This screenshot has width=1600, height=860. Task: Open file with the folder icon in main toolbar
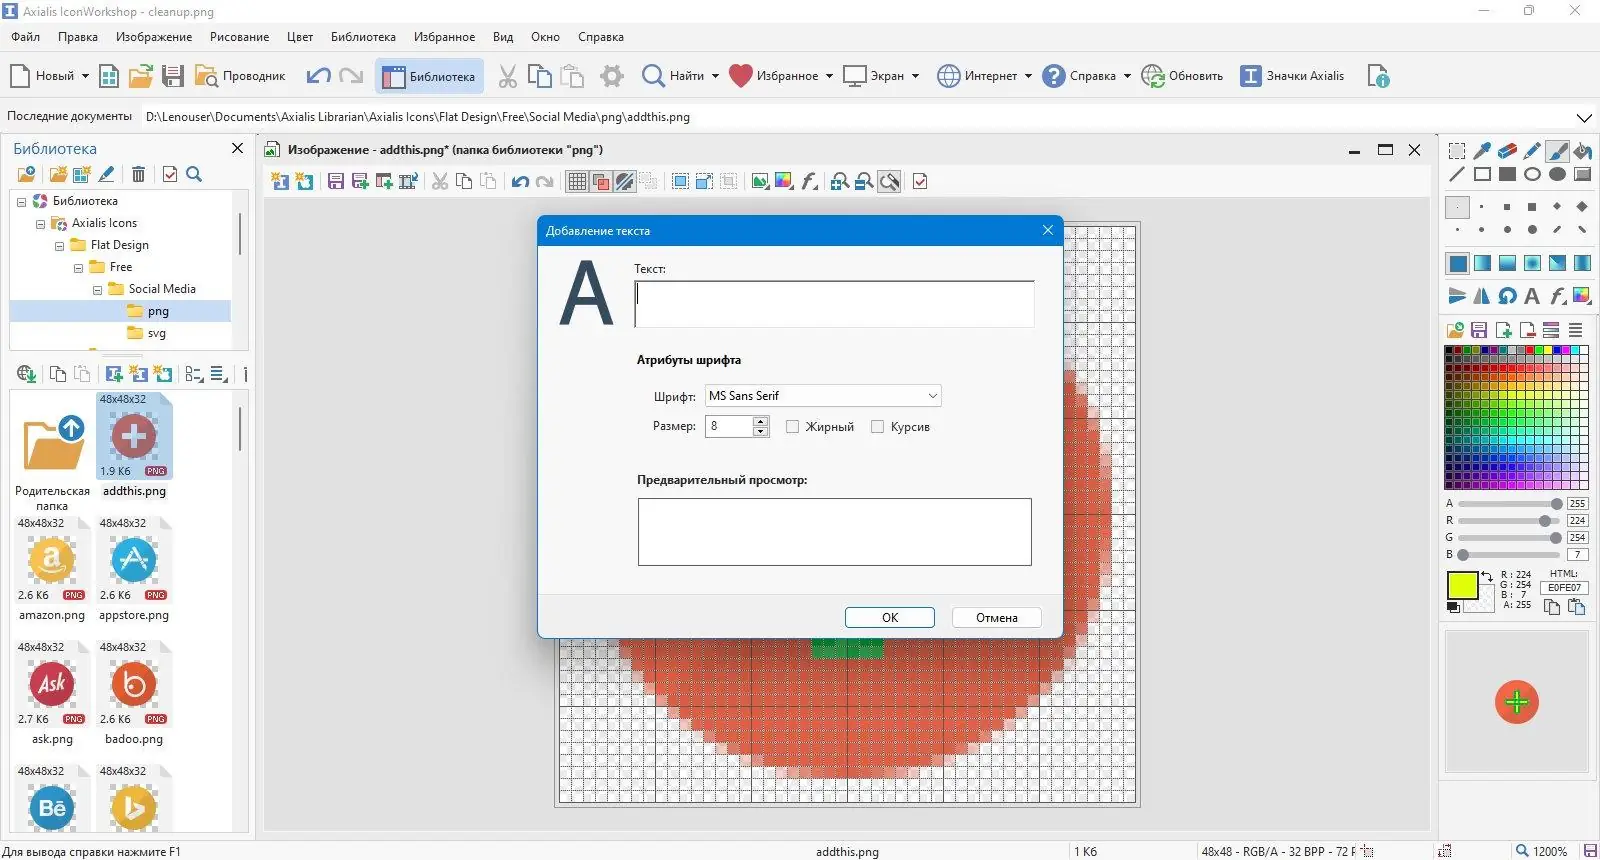click(x=141, y=76)
